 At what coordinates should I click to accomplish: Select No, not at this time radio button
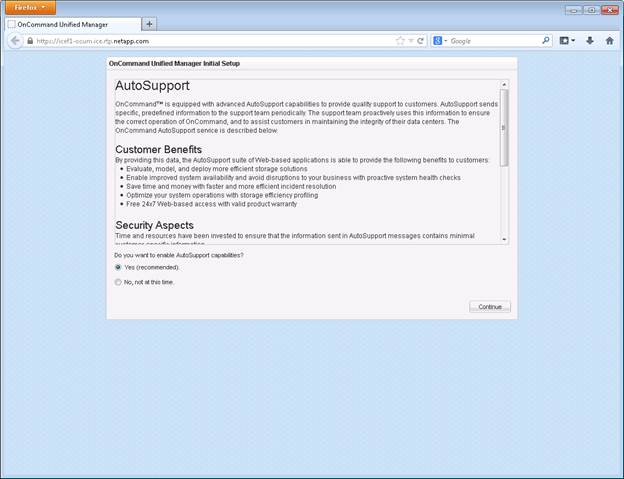[x=118, y=282]
